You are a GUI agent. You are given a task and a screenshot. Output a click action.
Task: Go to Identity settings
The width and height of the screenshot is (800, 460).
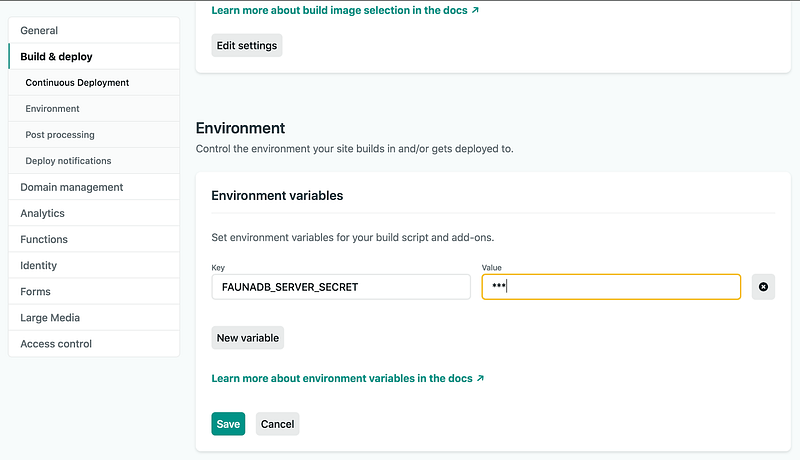pyautogui.click(x=39, y=265)
